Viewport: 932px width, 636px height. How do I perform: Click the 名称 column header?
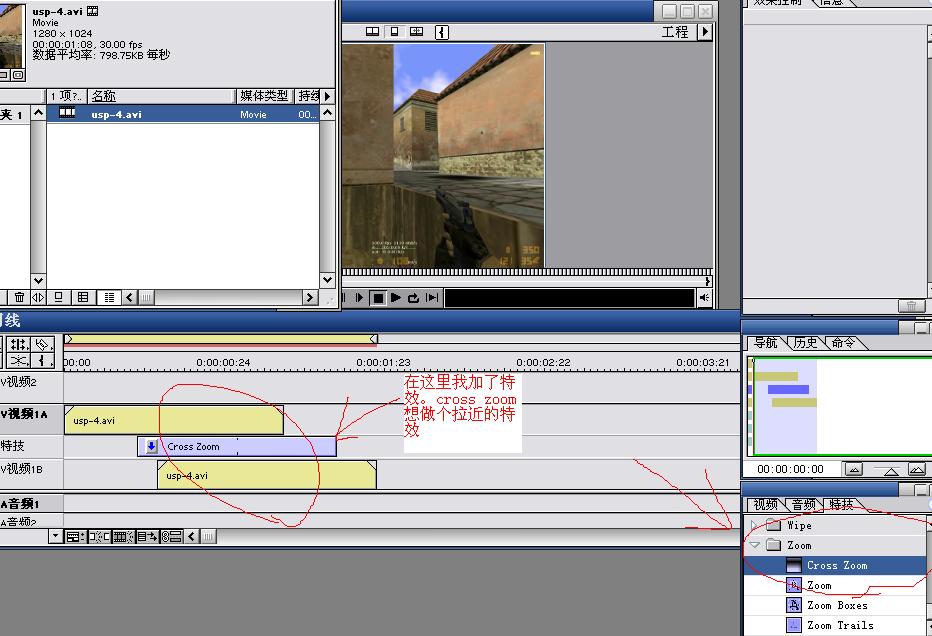click(160, 96)
